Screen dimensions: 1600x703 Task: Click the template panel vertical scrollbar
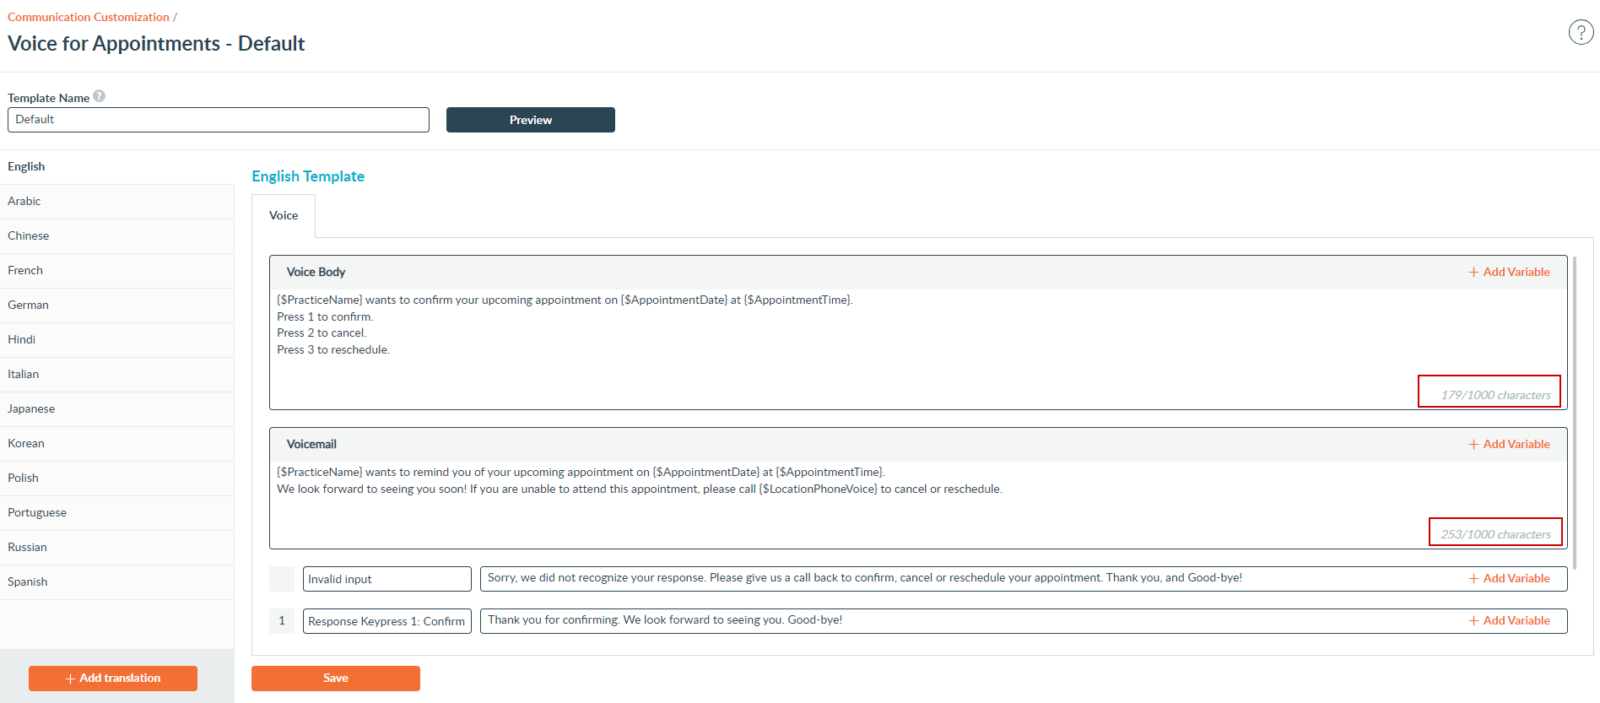coord(1574,412)
